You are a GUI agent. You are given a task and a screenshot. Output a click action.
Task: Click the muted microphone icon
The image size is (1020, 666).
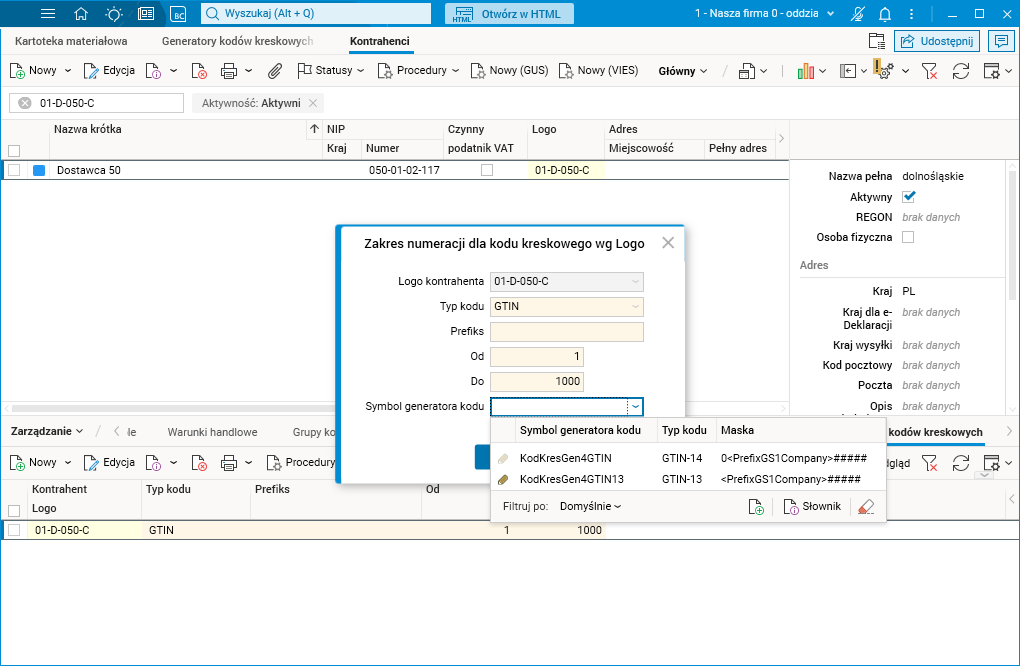pos(858,14)
